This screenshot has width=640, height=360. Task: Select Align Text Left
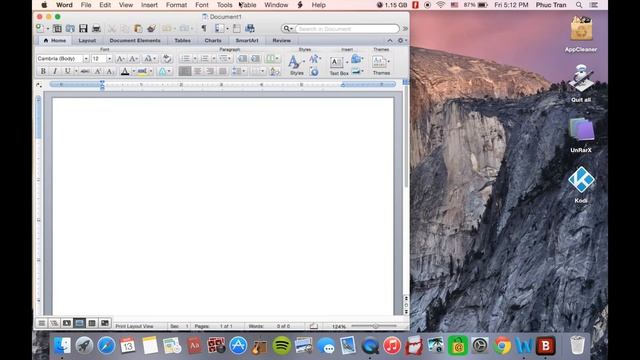coord(185,71)
